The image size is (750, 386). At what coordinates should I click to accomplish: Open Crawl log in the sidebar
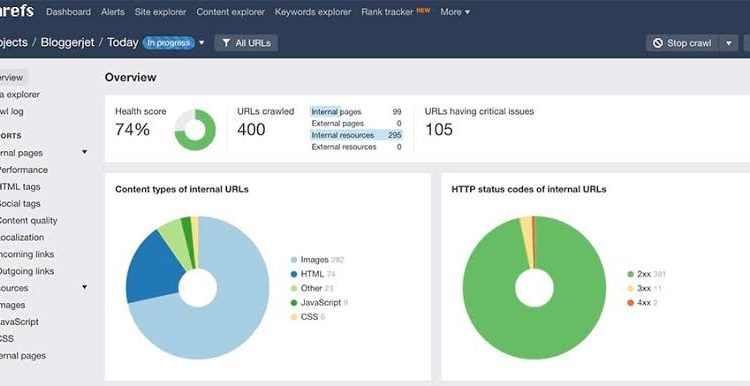11,111
